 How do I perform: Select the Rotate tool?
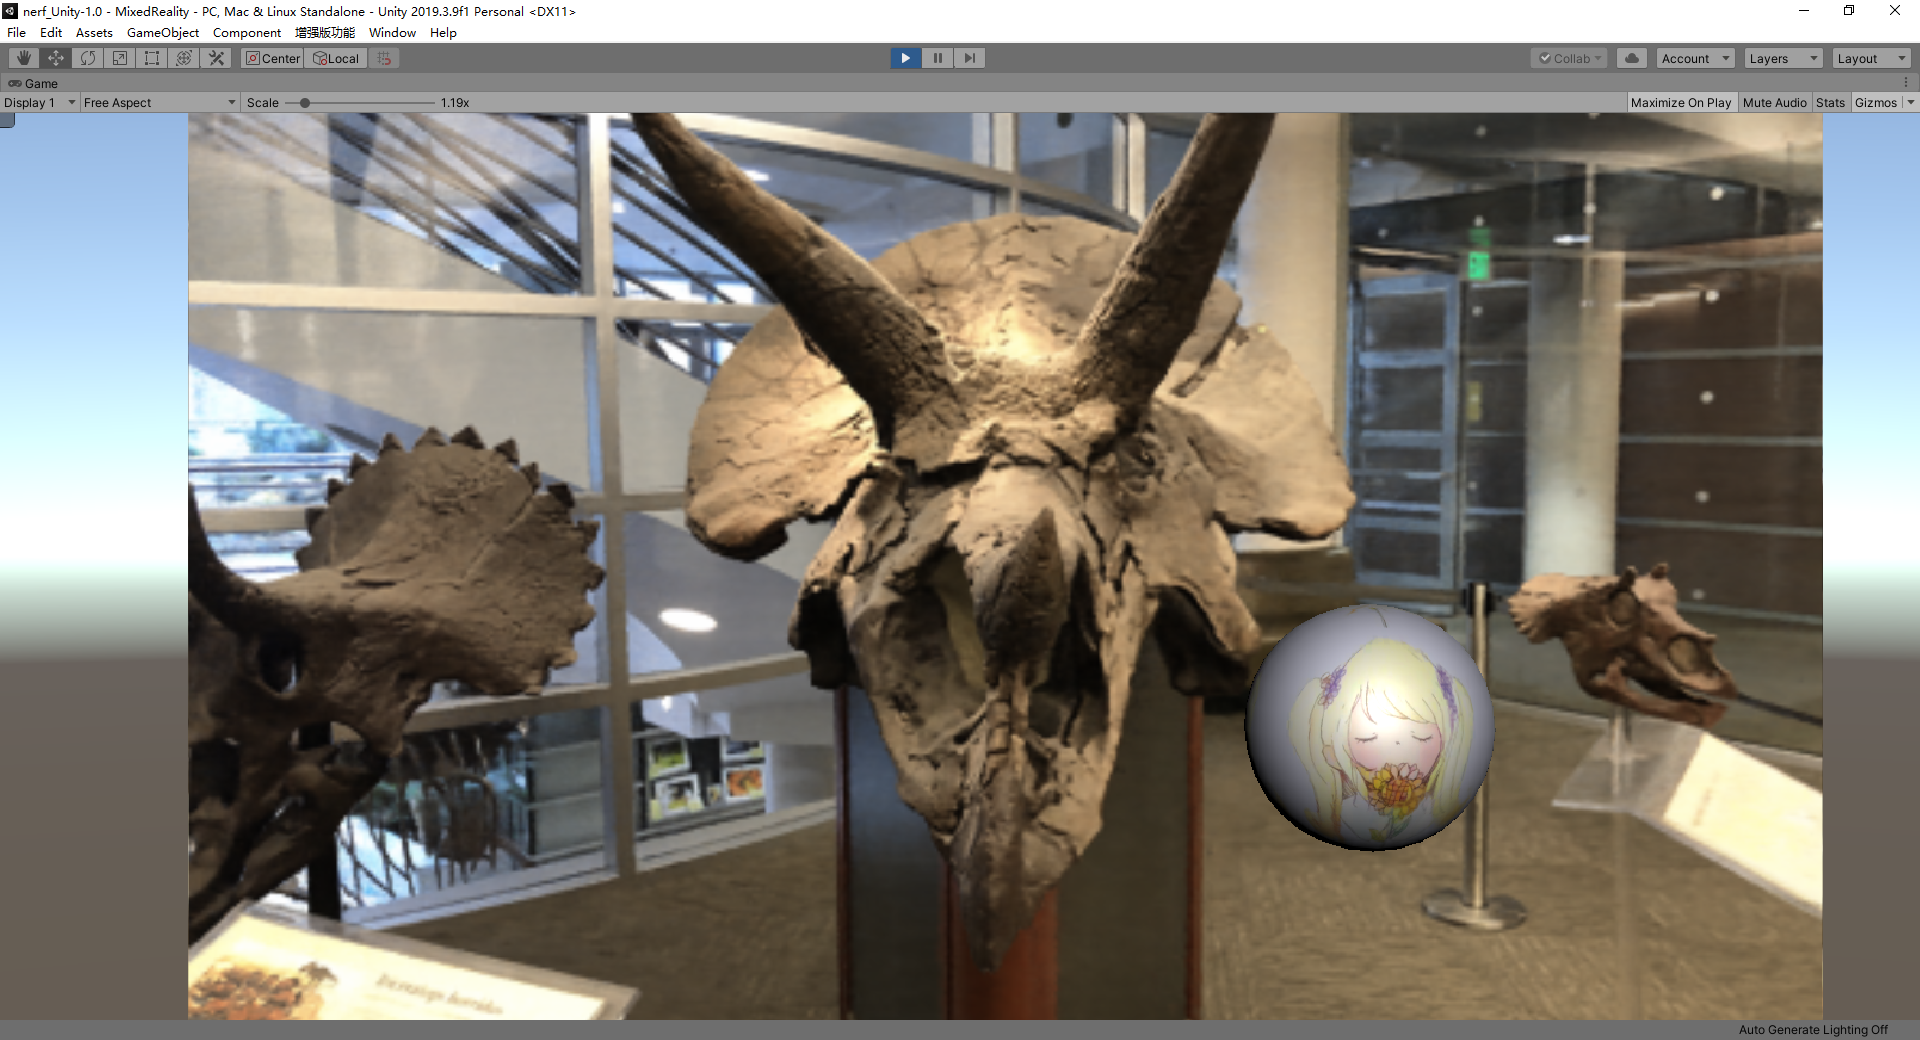[87, 58]
